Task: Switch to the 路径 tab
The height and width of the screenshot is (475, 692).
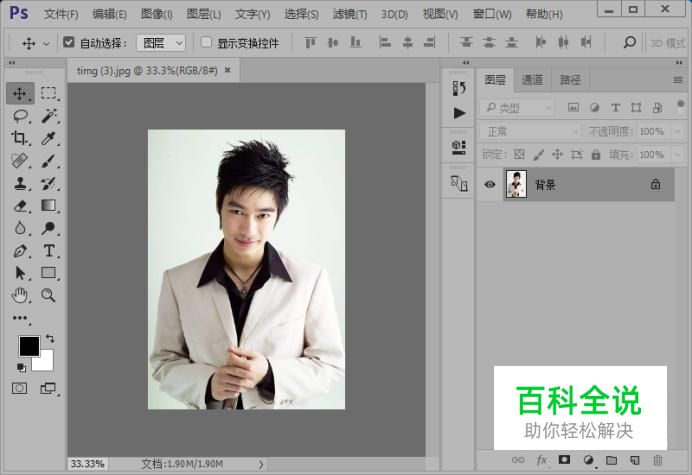Action: point(570,80)
